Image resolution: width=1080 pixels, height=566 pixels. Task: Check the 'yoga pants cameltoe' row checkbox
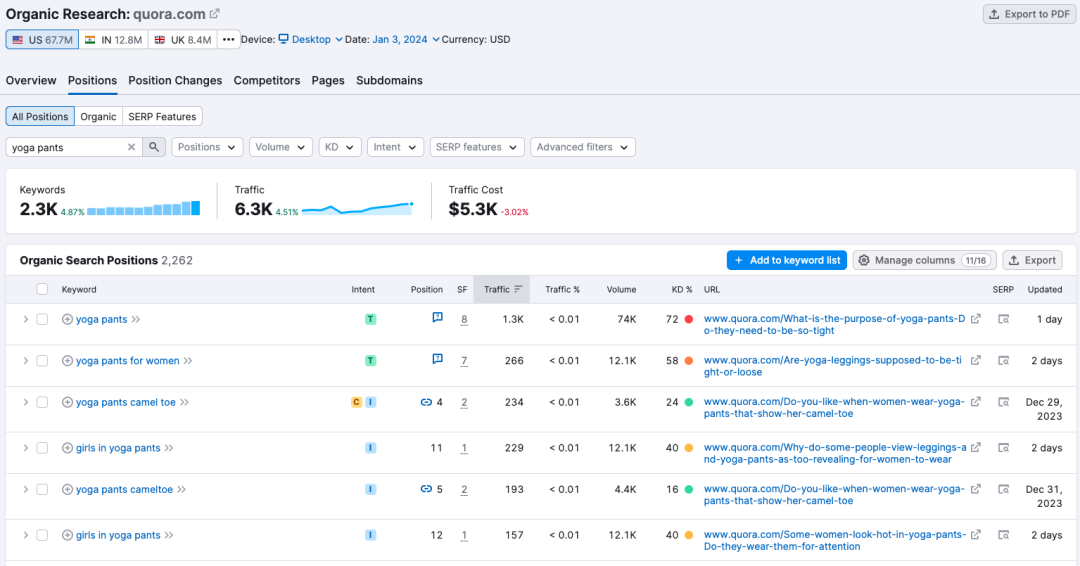coord(42,490)
